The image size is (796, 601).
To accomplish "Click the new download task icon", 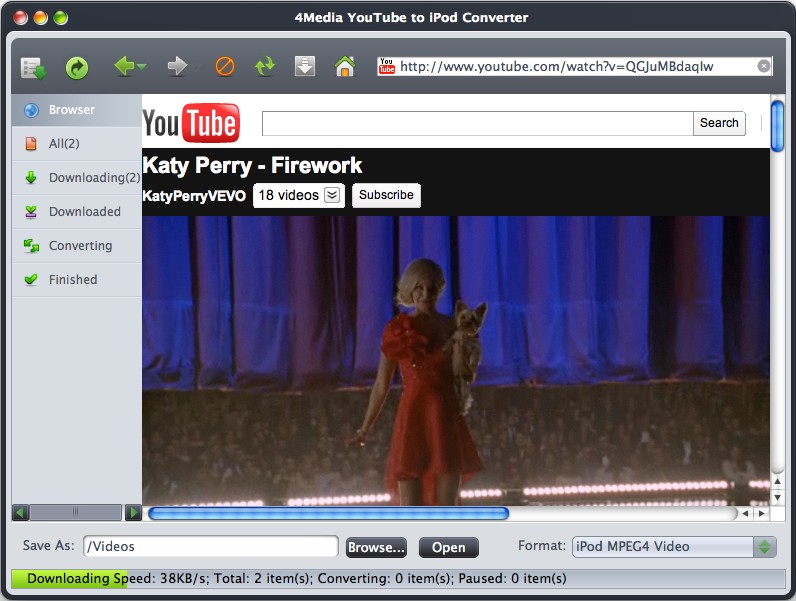I will click(34, 67).
